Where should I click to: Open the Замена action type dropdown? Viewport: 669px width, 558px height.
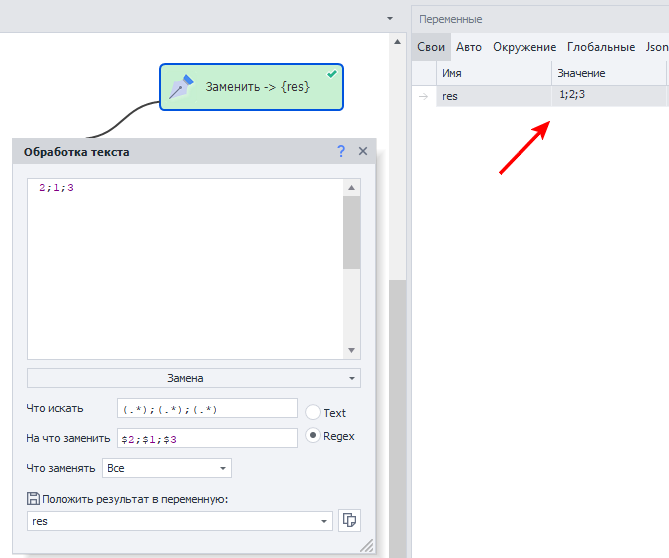pyautogui.click(x=193, y=378)
